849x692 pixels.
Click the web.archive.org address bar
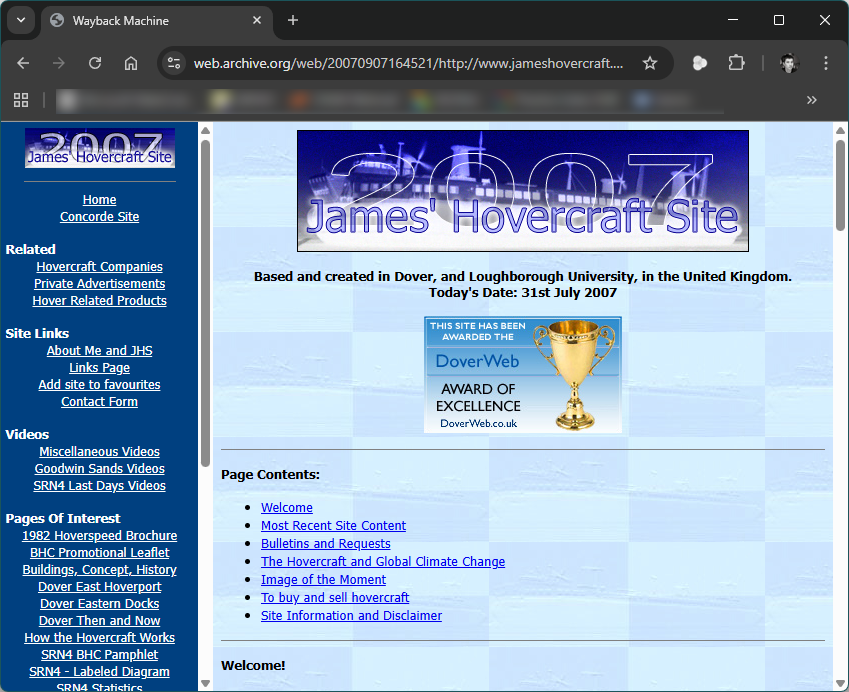(x=408, y=63)
